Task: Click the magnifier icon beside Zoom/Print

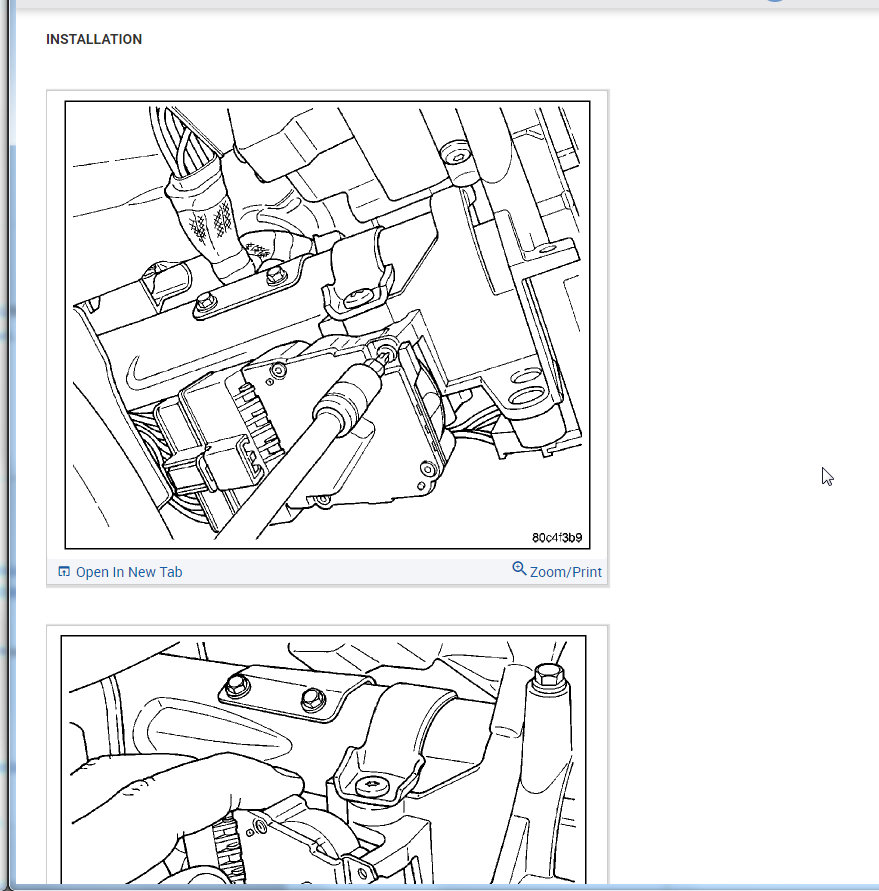Action: coord(519,568)
